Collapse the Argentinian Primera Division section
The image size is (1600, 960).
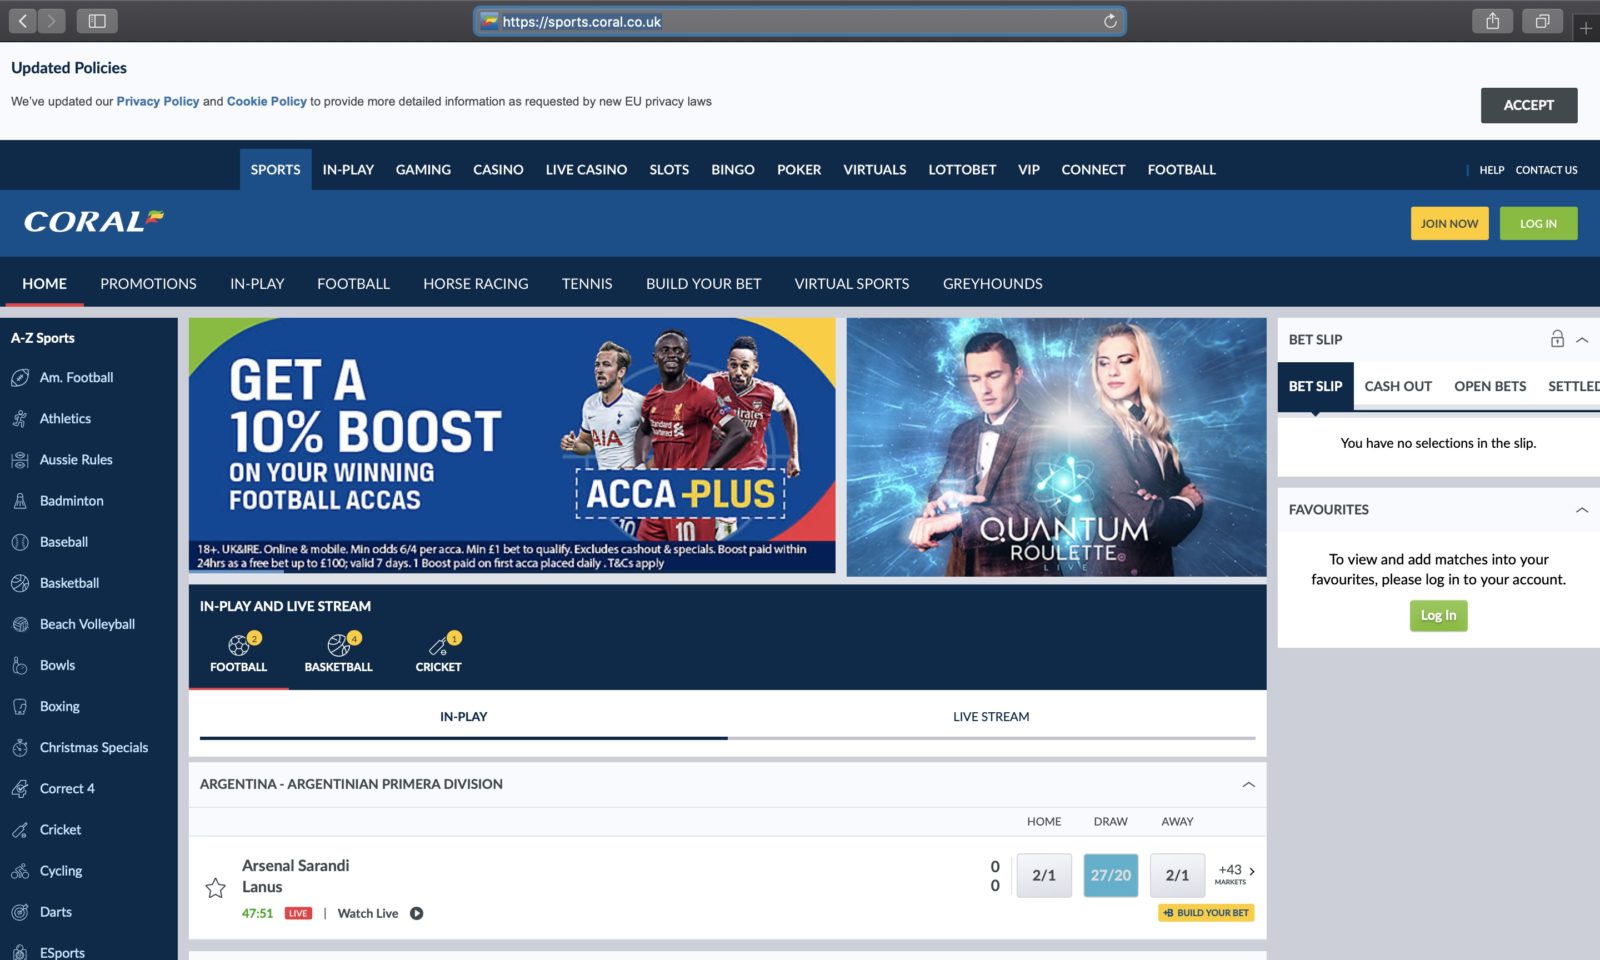coord(1247,785)
